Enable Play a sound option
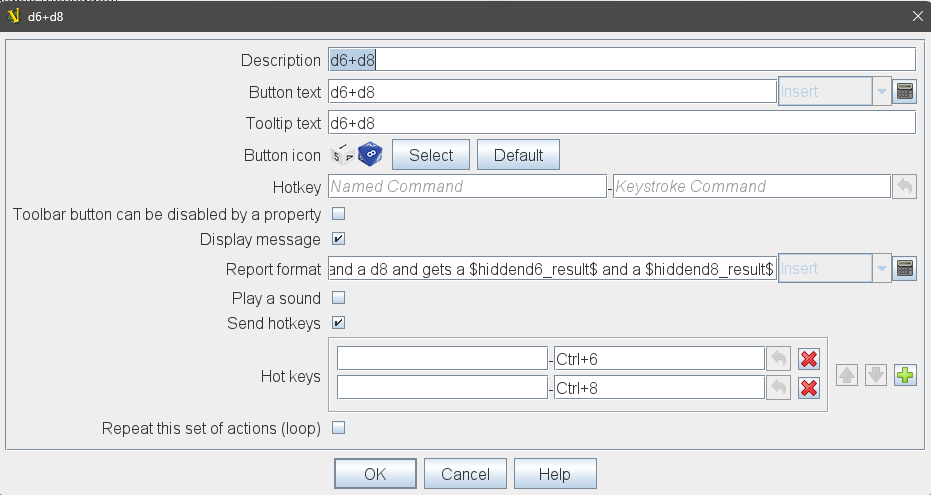Image resolution: width=931 pixels, height=495 pixels. click(338, 297)
